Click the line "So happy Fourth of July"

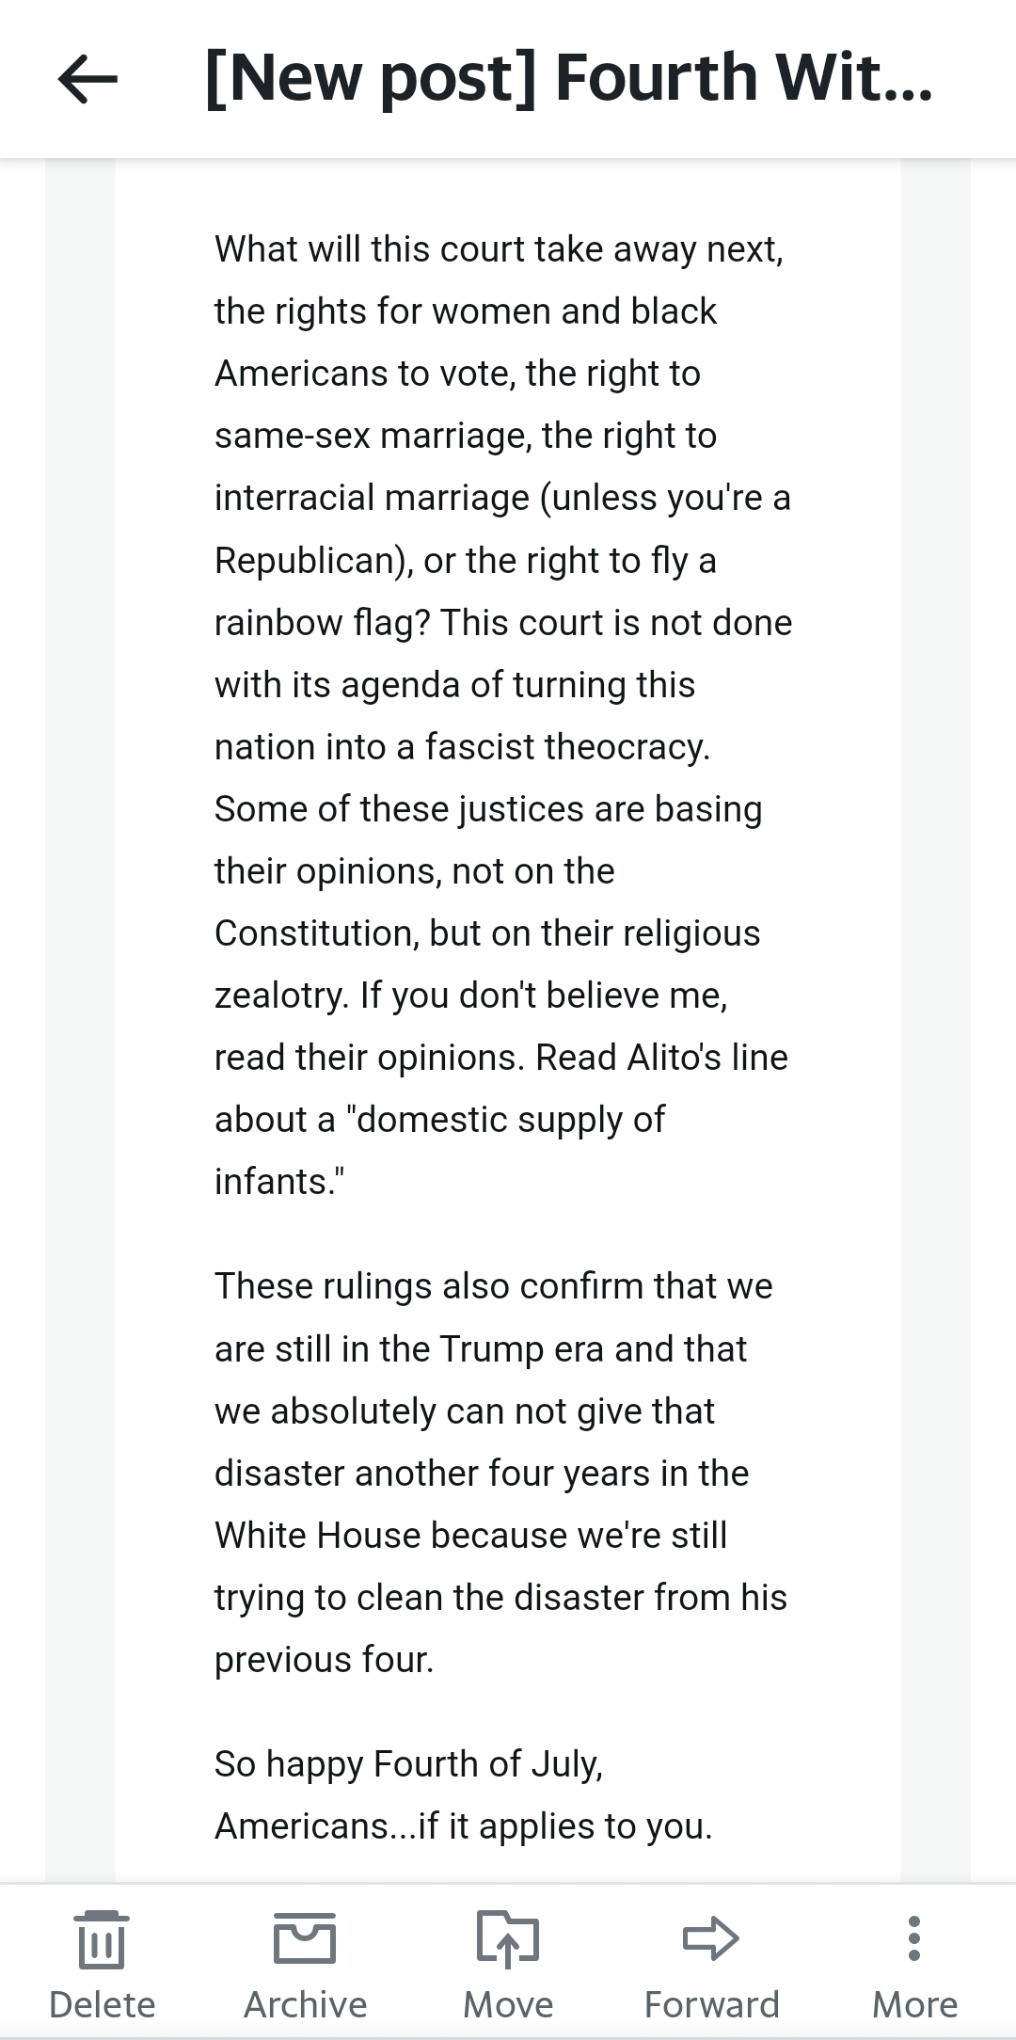coord(408,1764)
